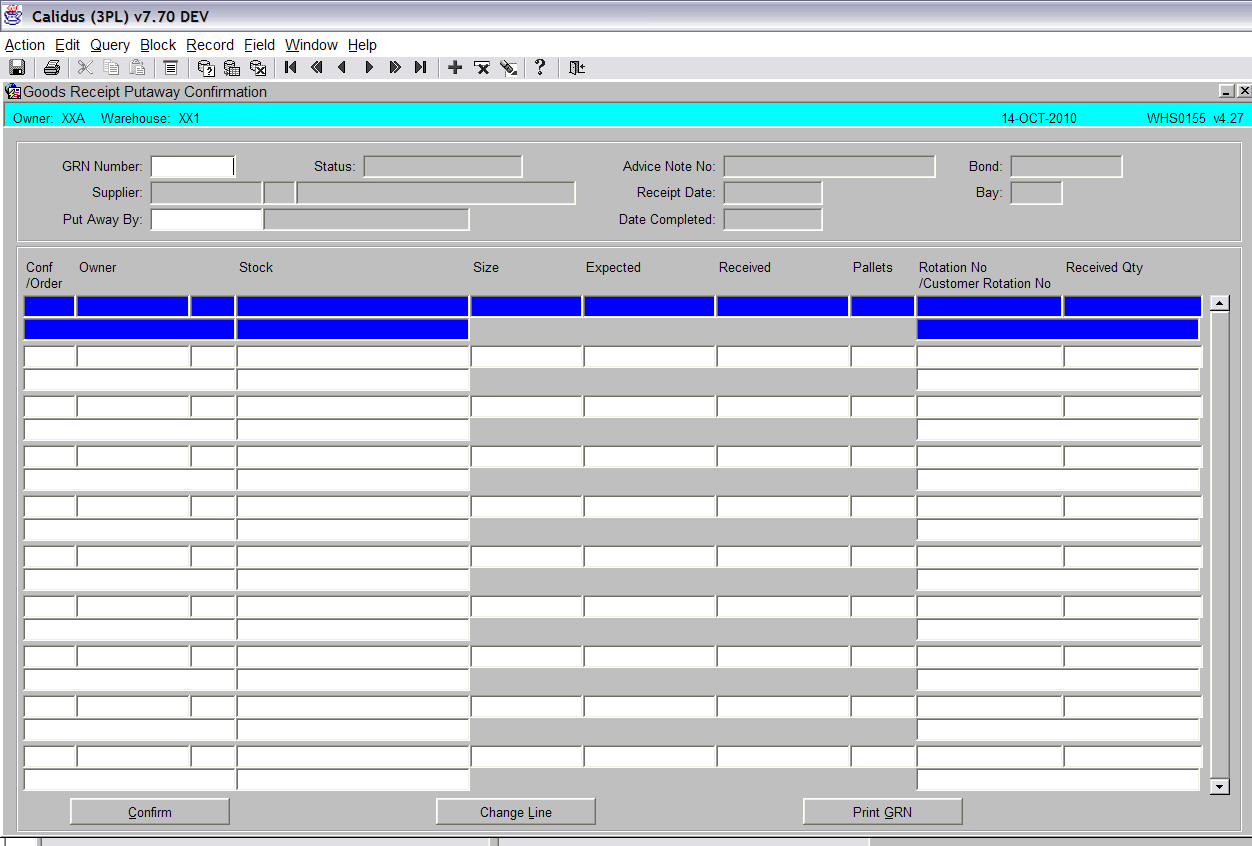Open the Field menu
This screenshot has width=1252, height=846.
pyautogui.click(x=259, y=45)
